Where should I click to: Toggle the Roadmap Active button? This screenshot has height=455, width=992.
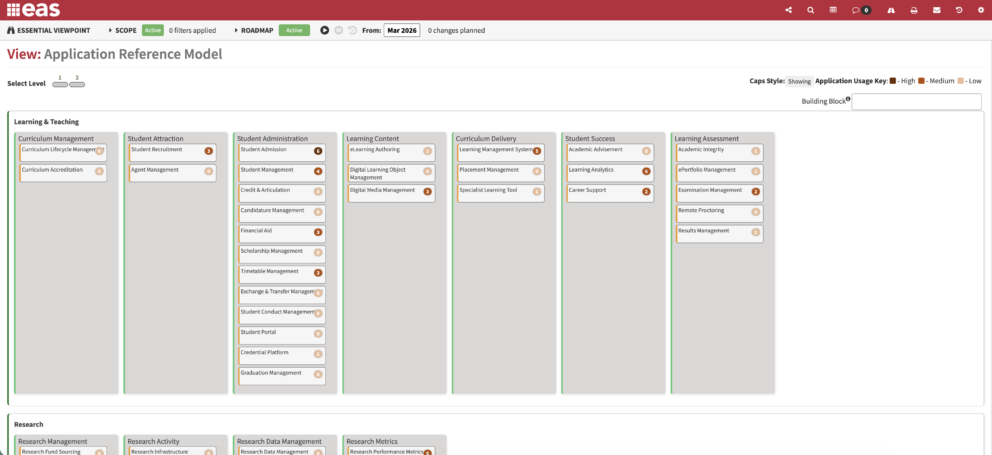coord(294,30)
